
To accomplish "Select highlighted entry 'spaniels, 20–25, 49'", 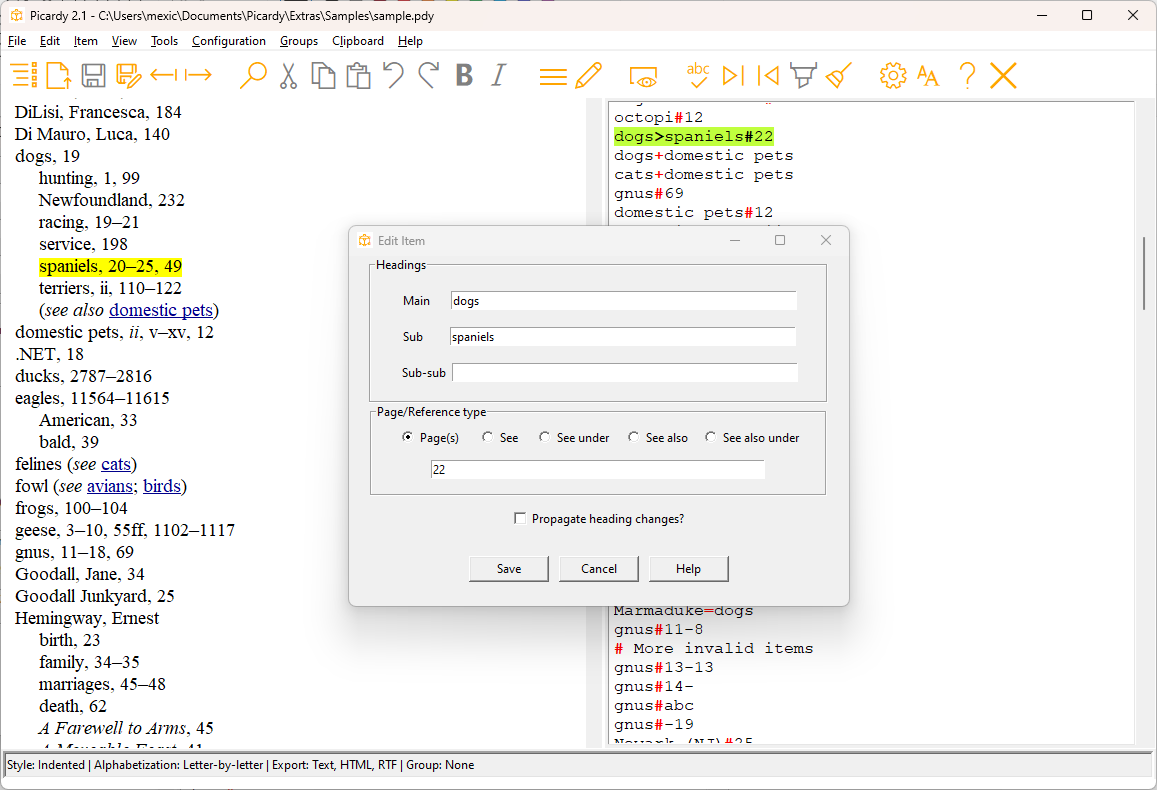I will 111,266.
